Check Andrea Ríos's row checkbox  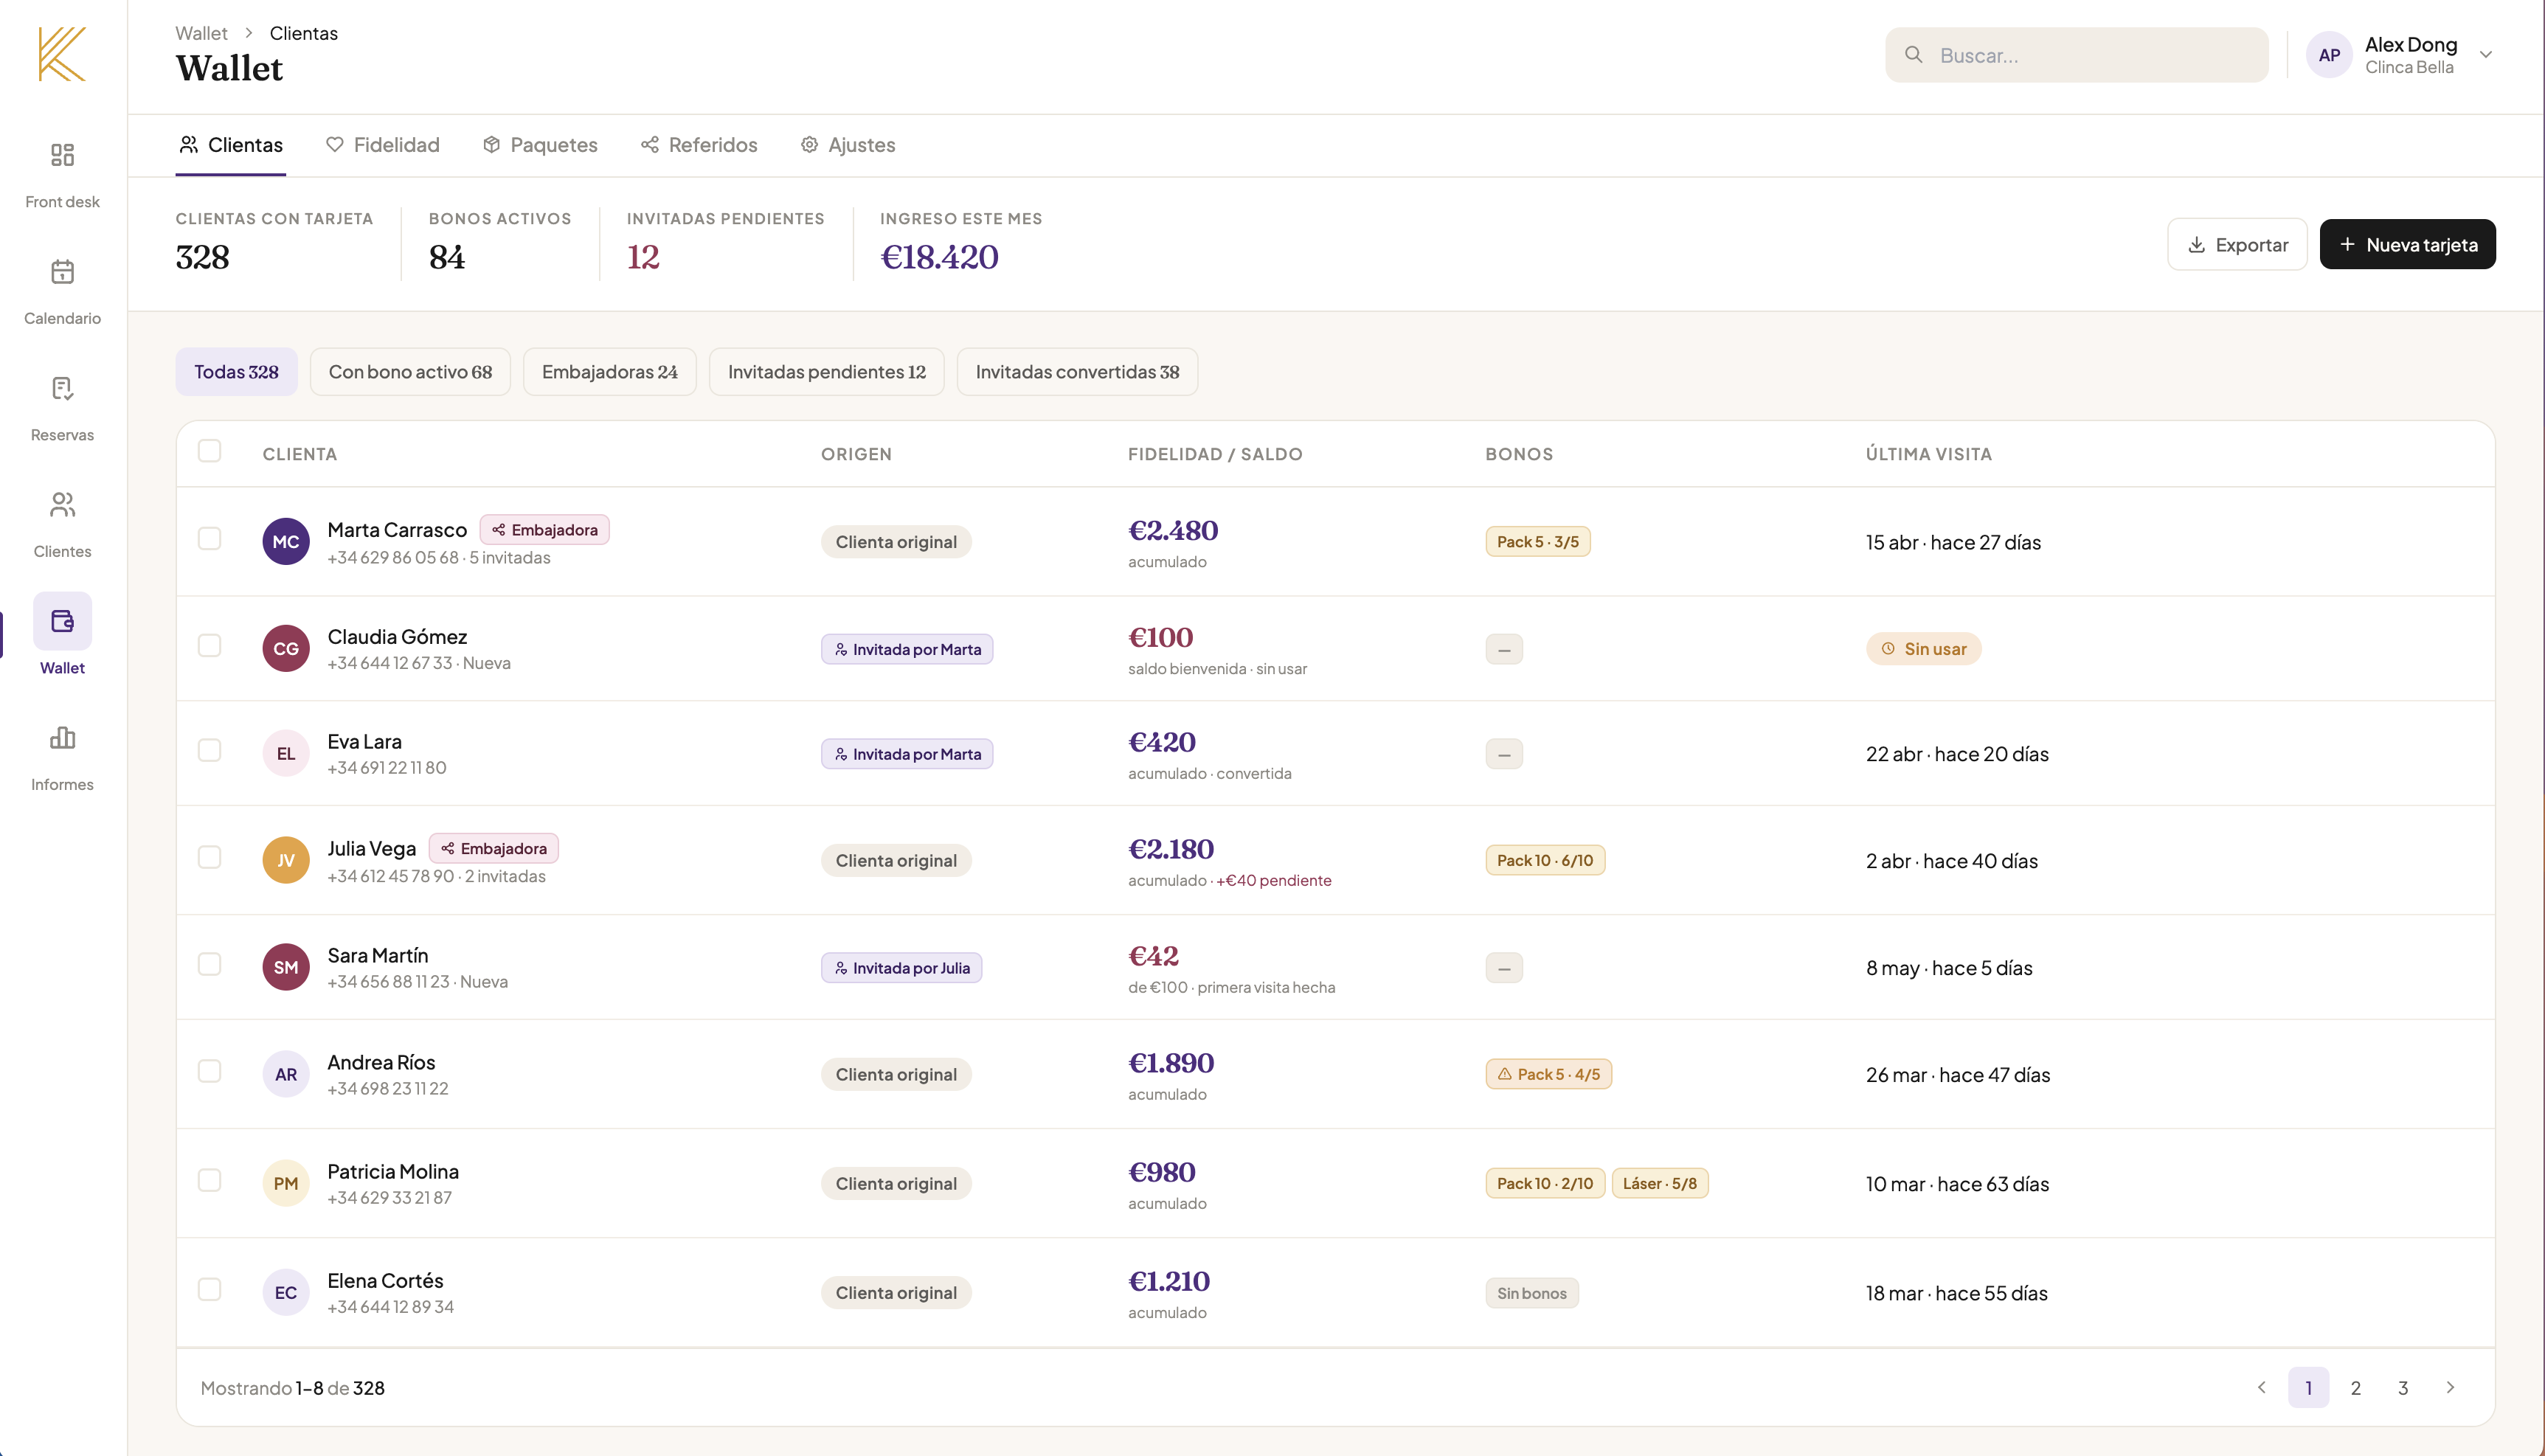pos(209,1071)
